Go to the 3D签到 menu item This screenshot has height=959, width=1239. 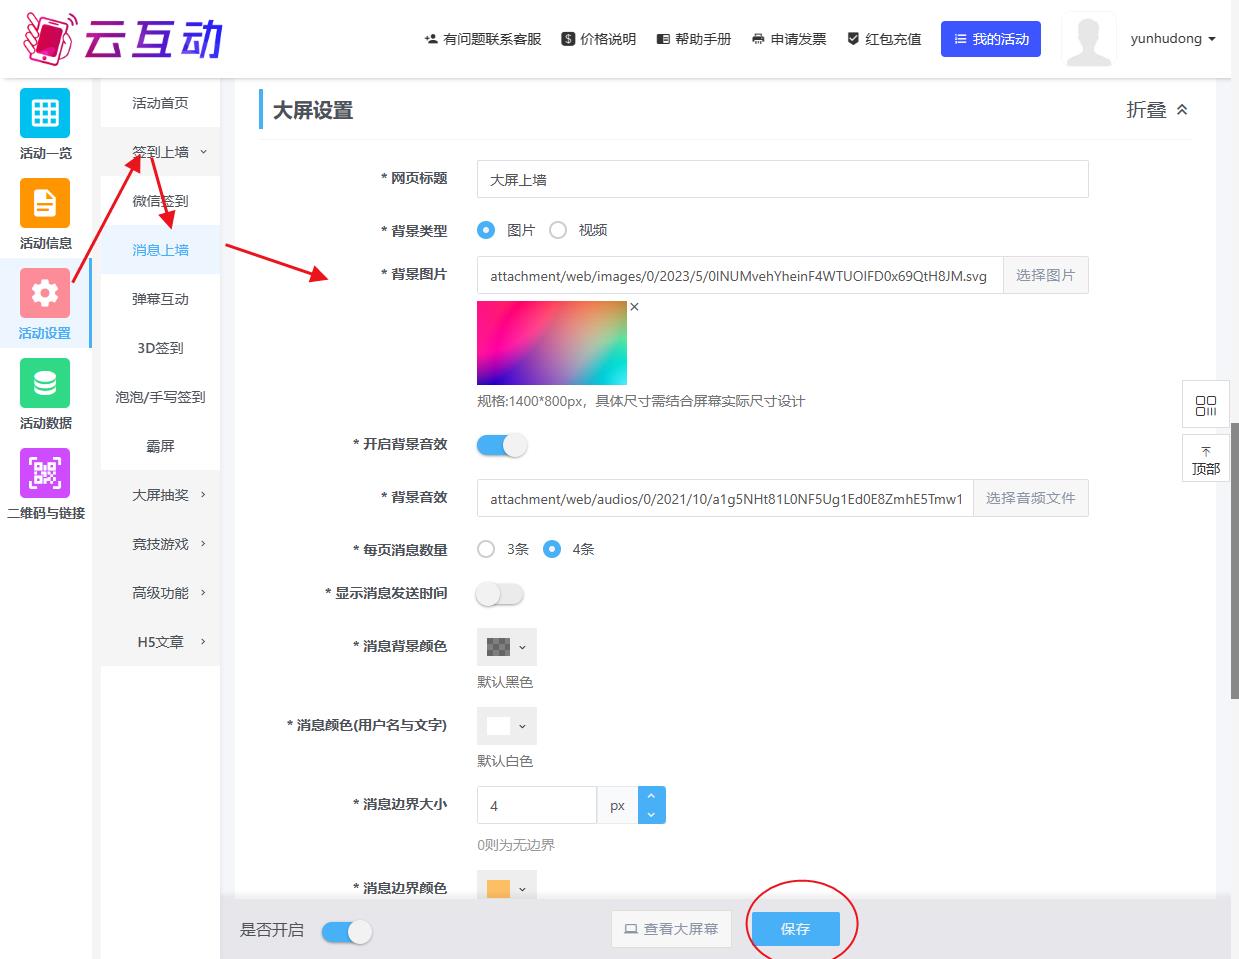click(160, 348)
